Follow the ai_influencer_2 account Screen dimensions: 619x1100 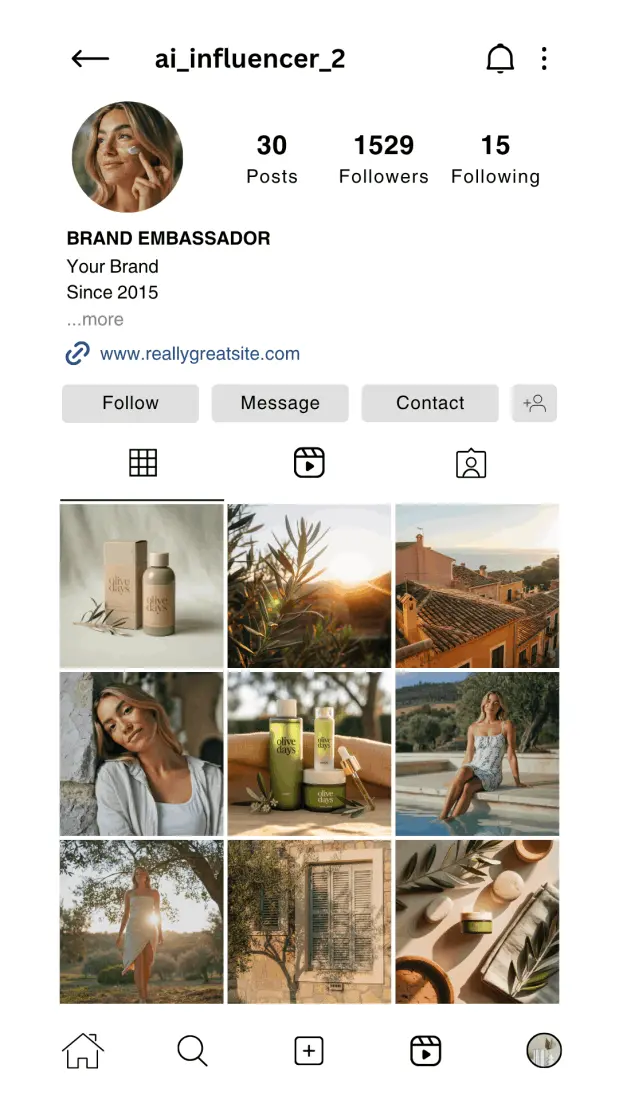click(131, 403)
